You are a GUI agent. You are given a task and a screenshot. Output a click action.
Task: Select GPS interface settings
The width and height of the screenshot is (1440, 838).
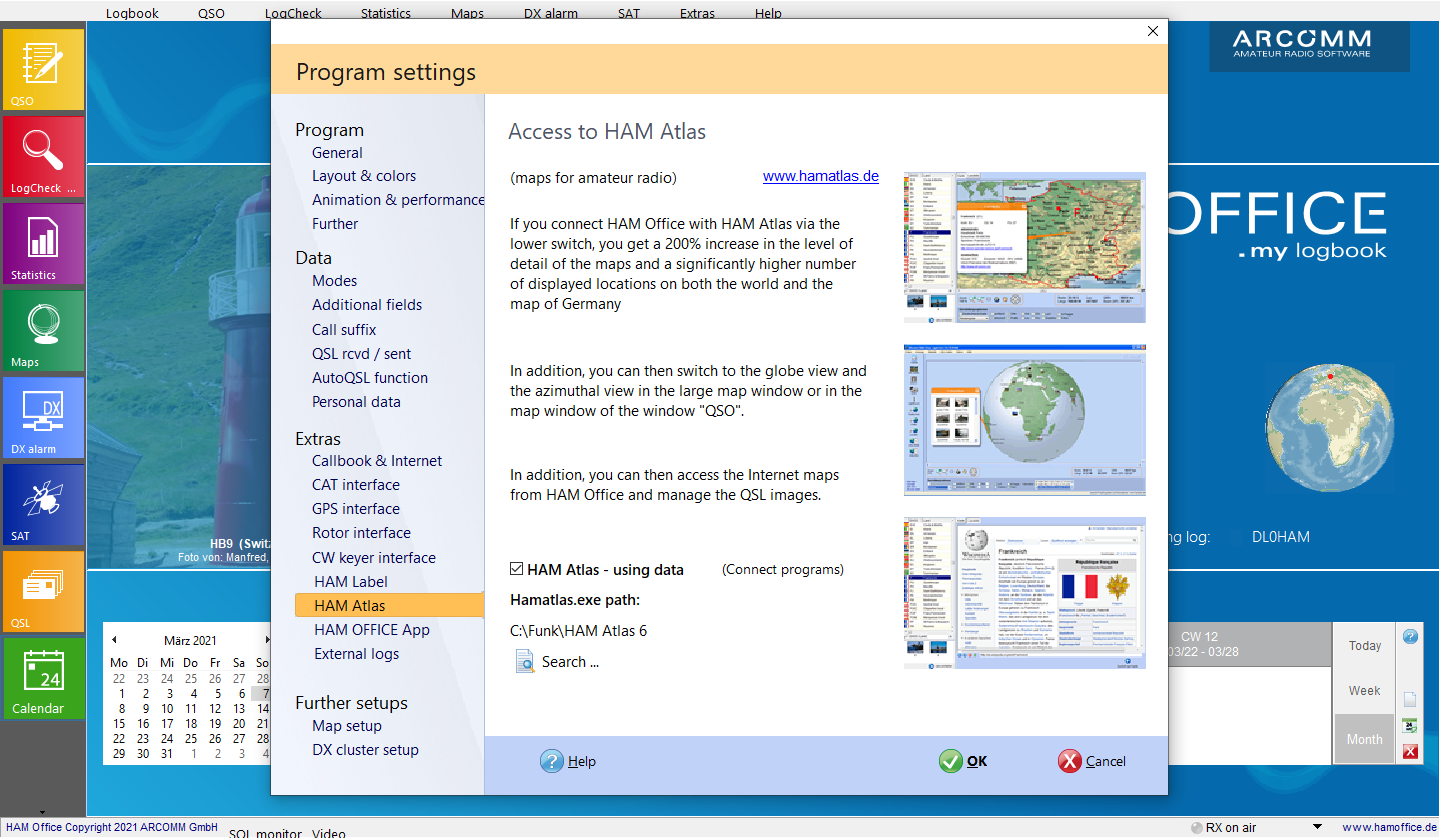point(356,509)
